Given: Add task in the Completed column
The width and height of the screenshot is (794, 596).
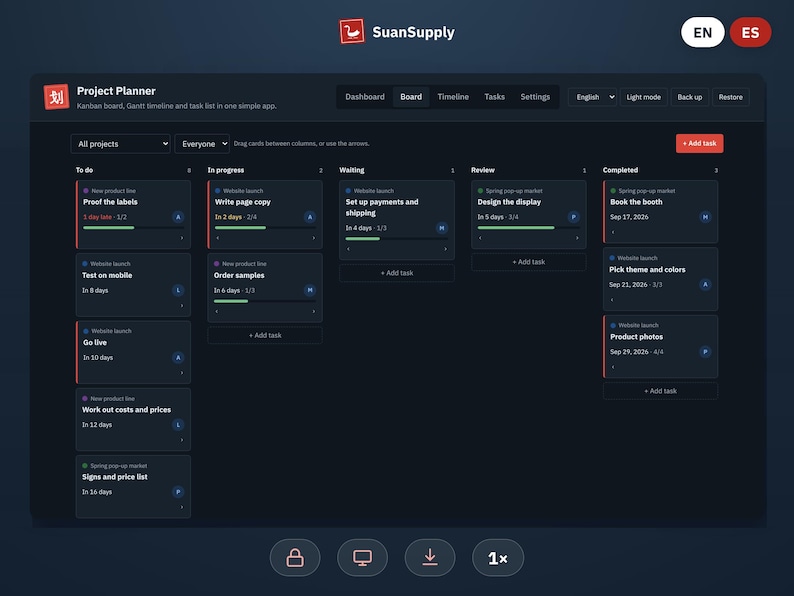Looking at the screenshot, I should tap(660, 391).
